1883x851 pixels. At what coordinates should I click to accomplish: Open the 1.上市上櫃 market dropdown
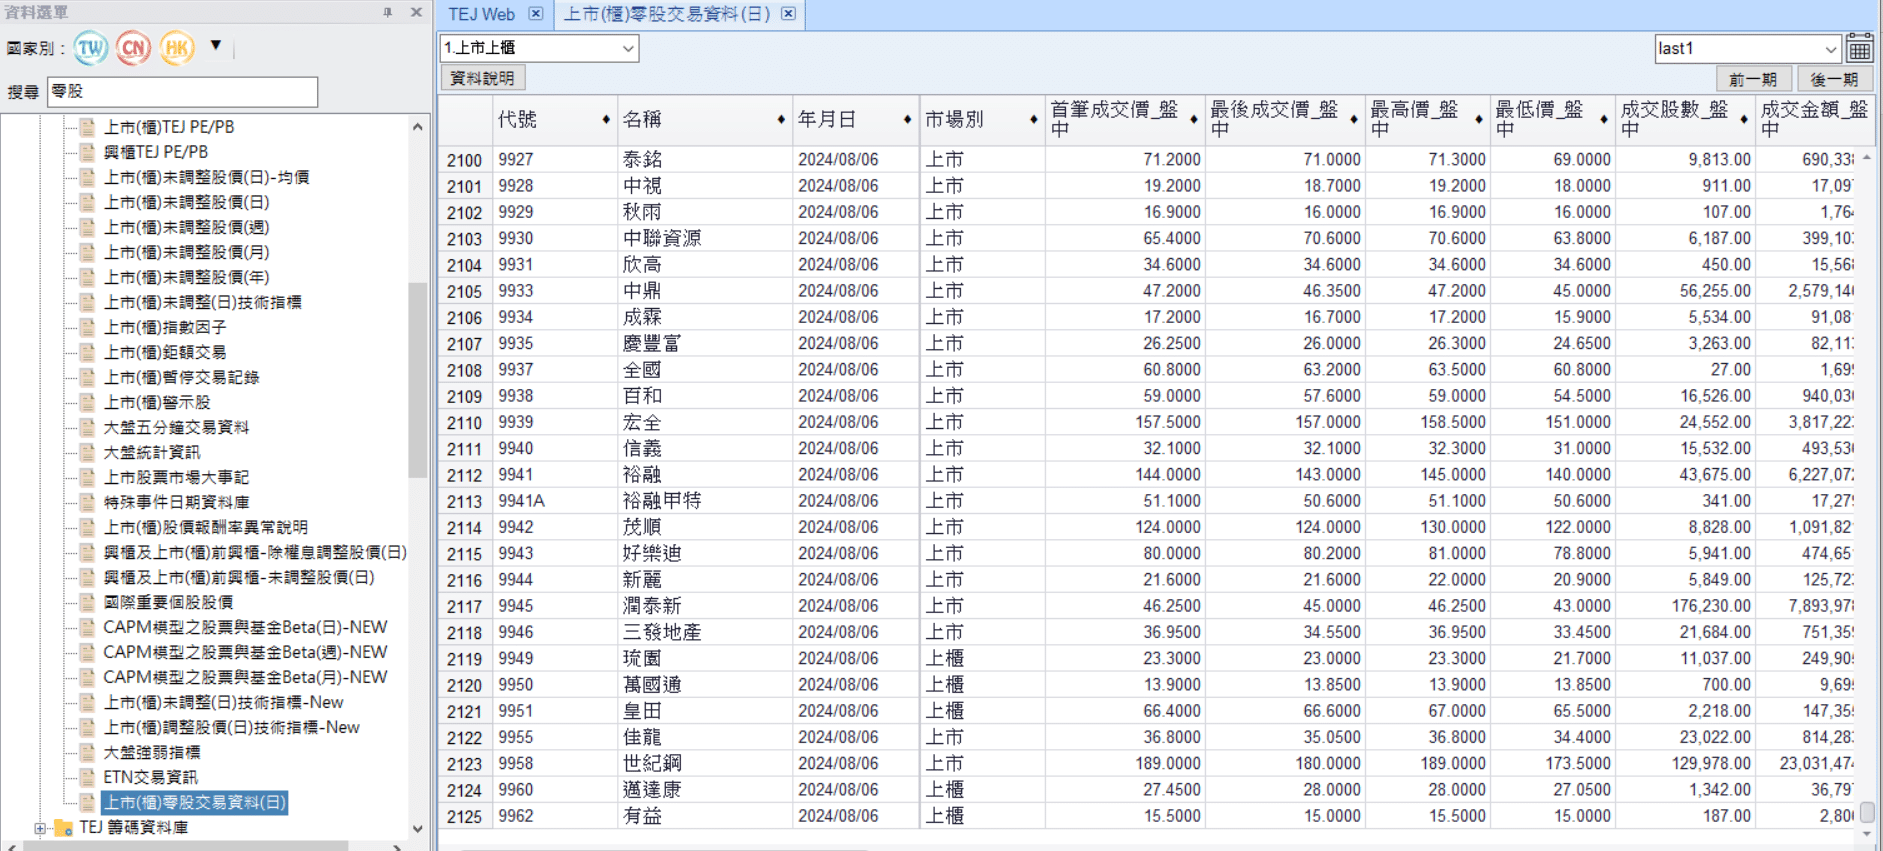tap(628, 48)
